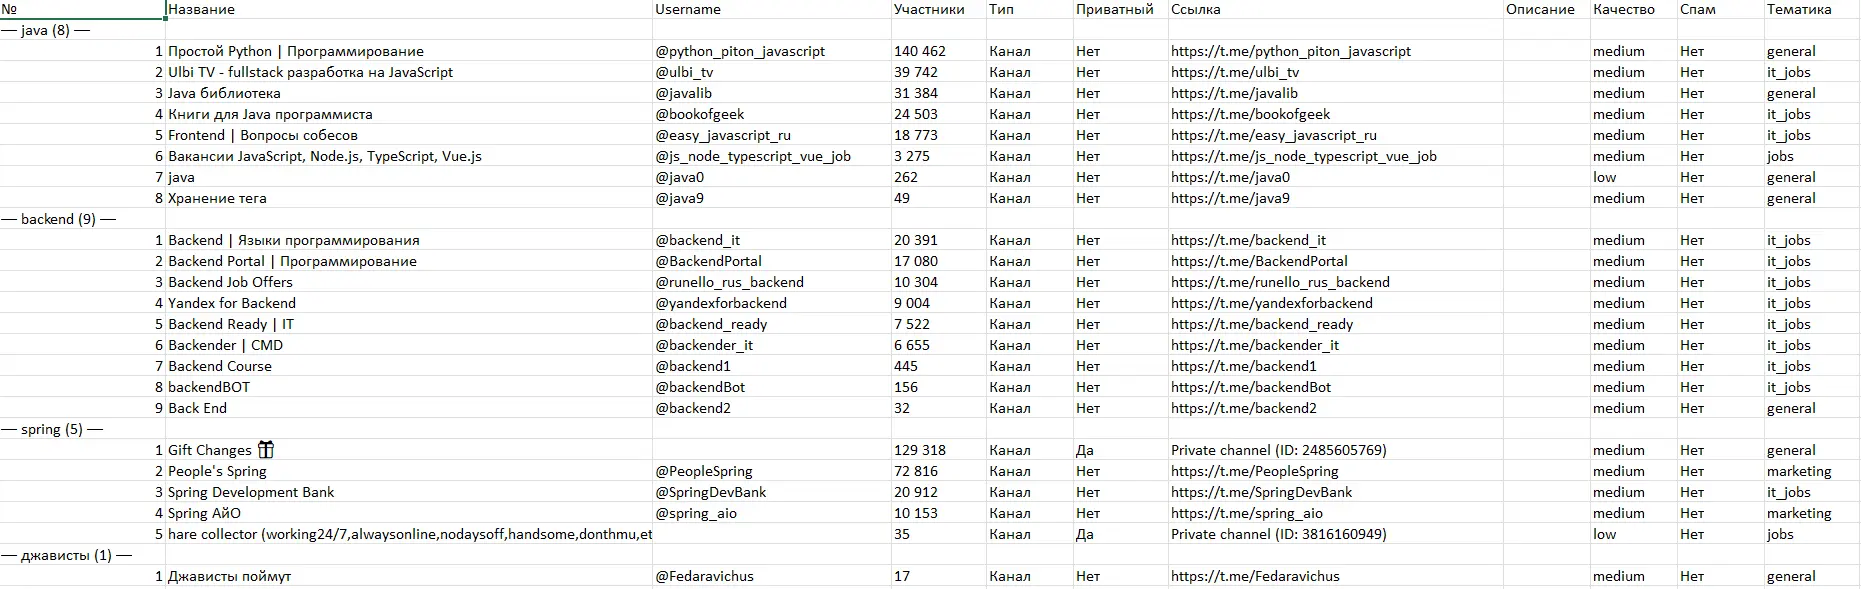Open the Fedaravichus t.me link
1861x589 pixels.
[x=1255, y=576]
